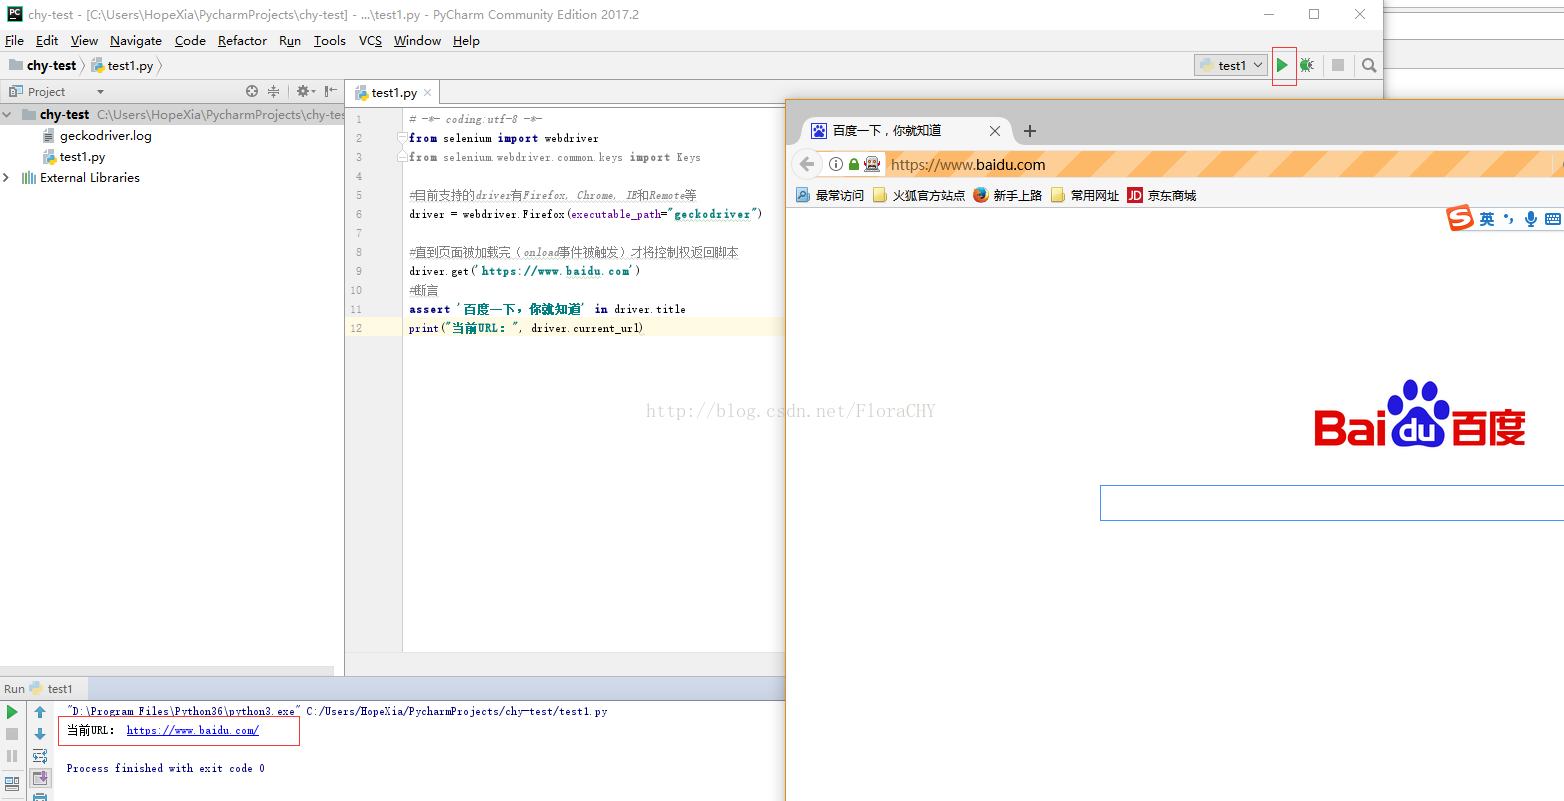The image size is (1564, 801).
Task: Open the https://www.baidu.com/ link in console output
Action: (193, 731)
